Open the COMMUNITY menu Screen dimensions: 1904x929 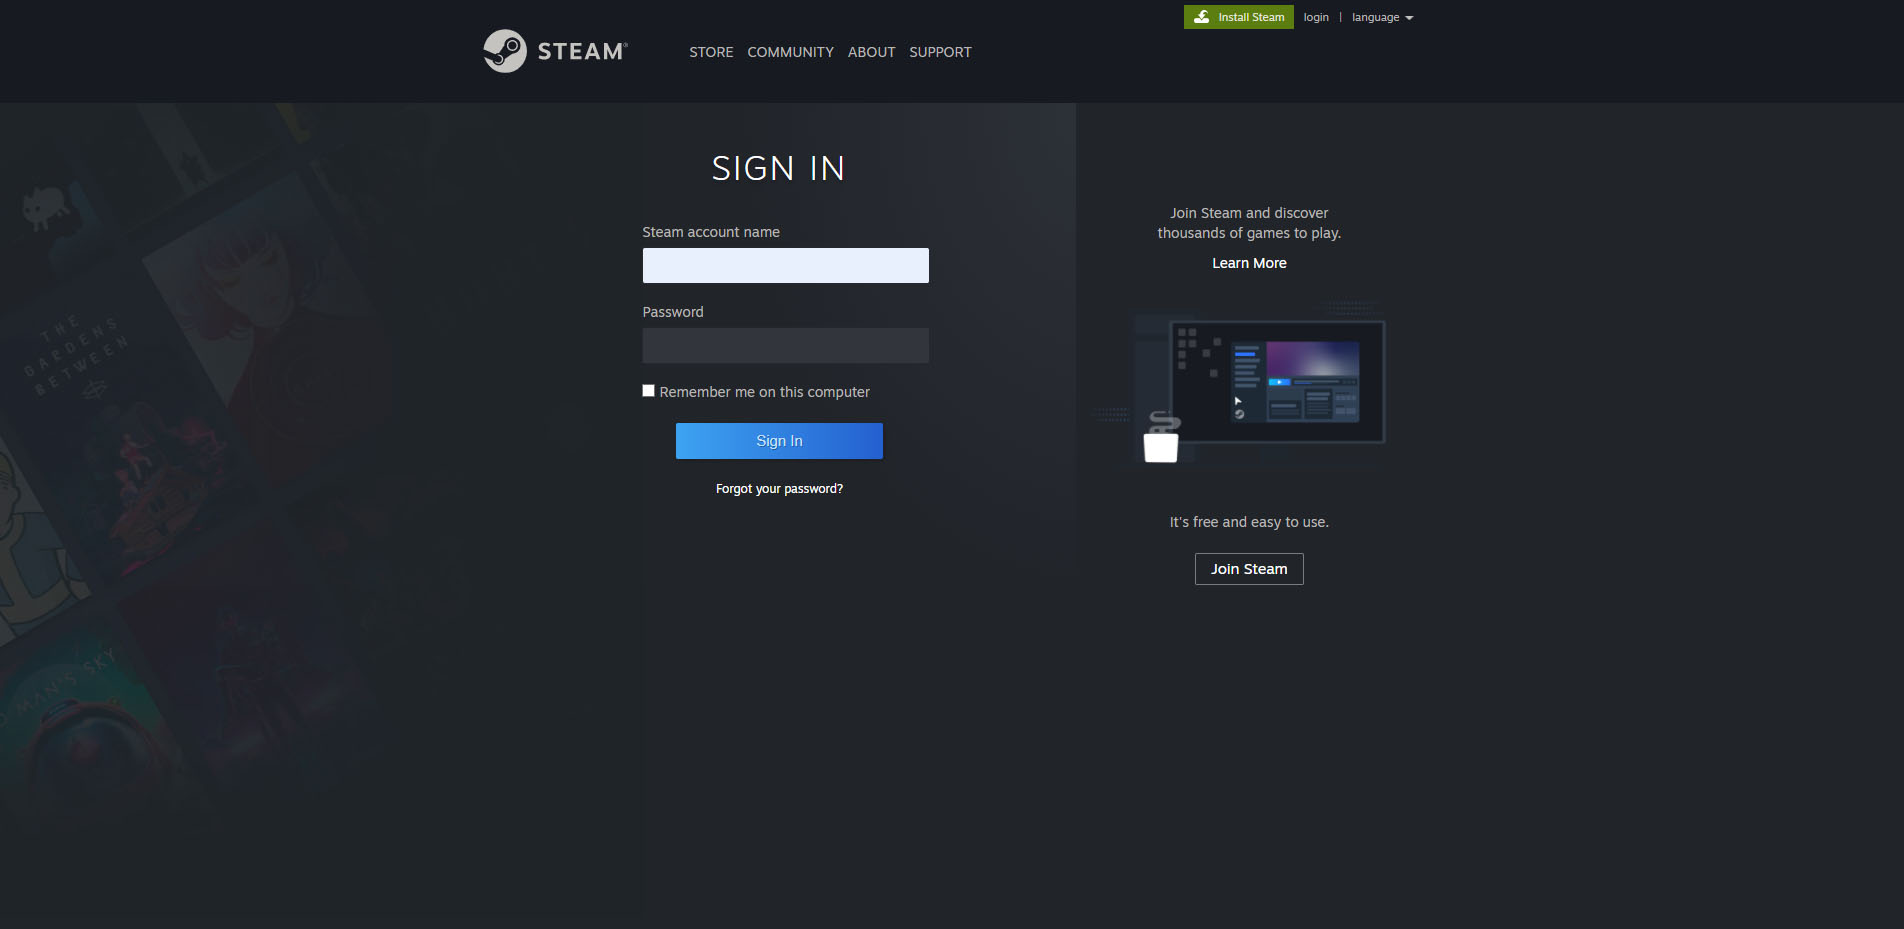coord(790,52)
